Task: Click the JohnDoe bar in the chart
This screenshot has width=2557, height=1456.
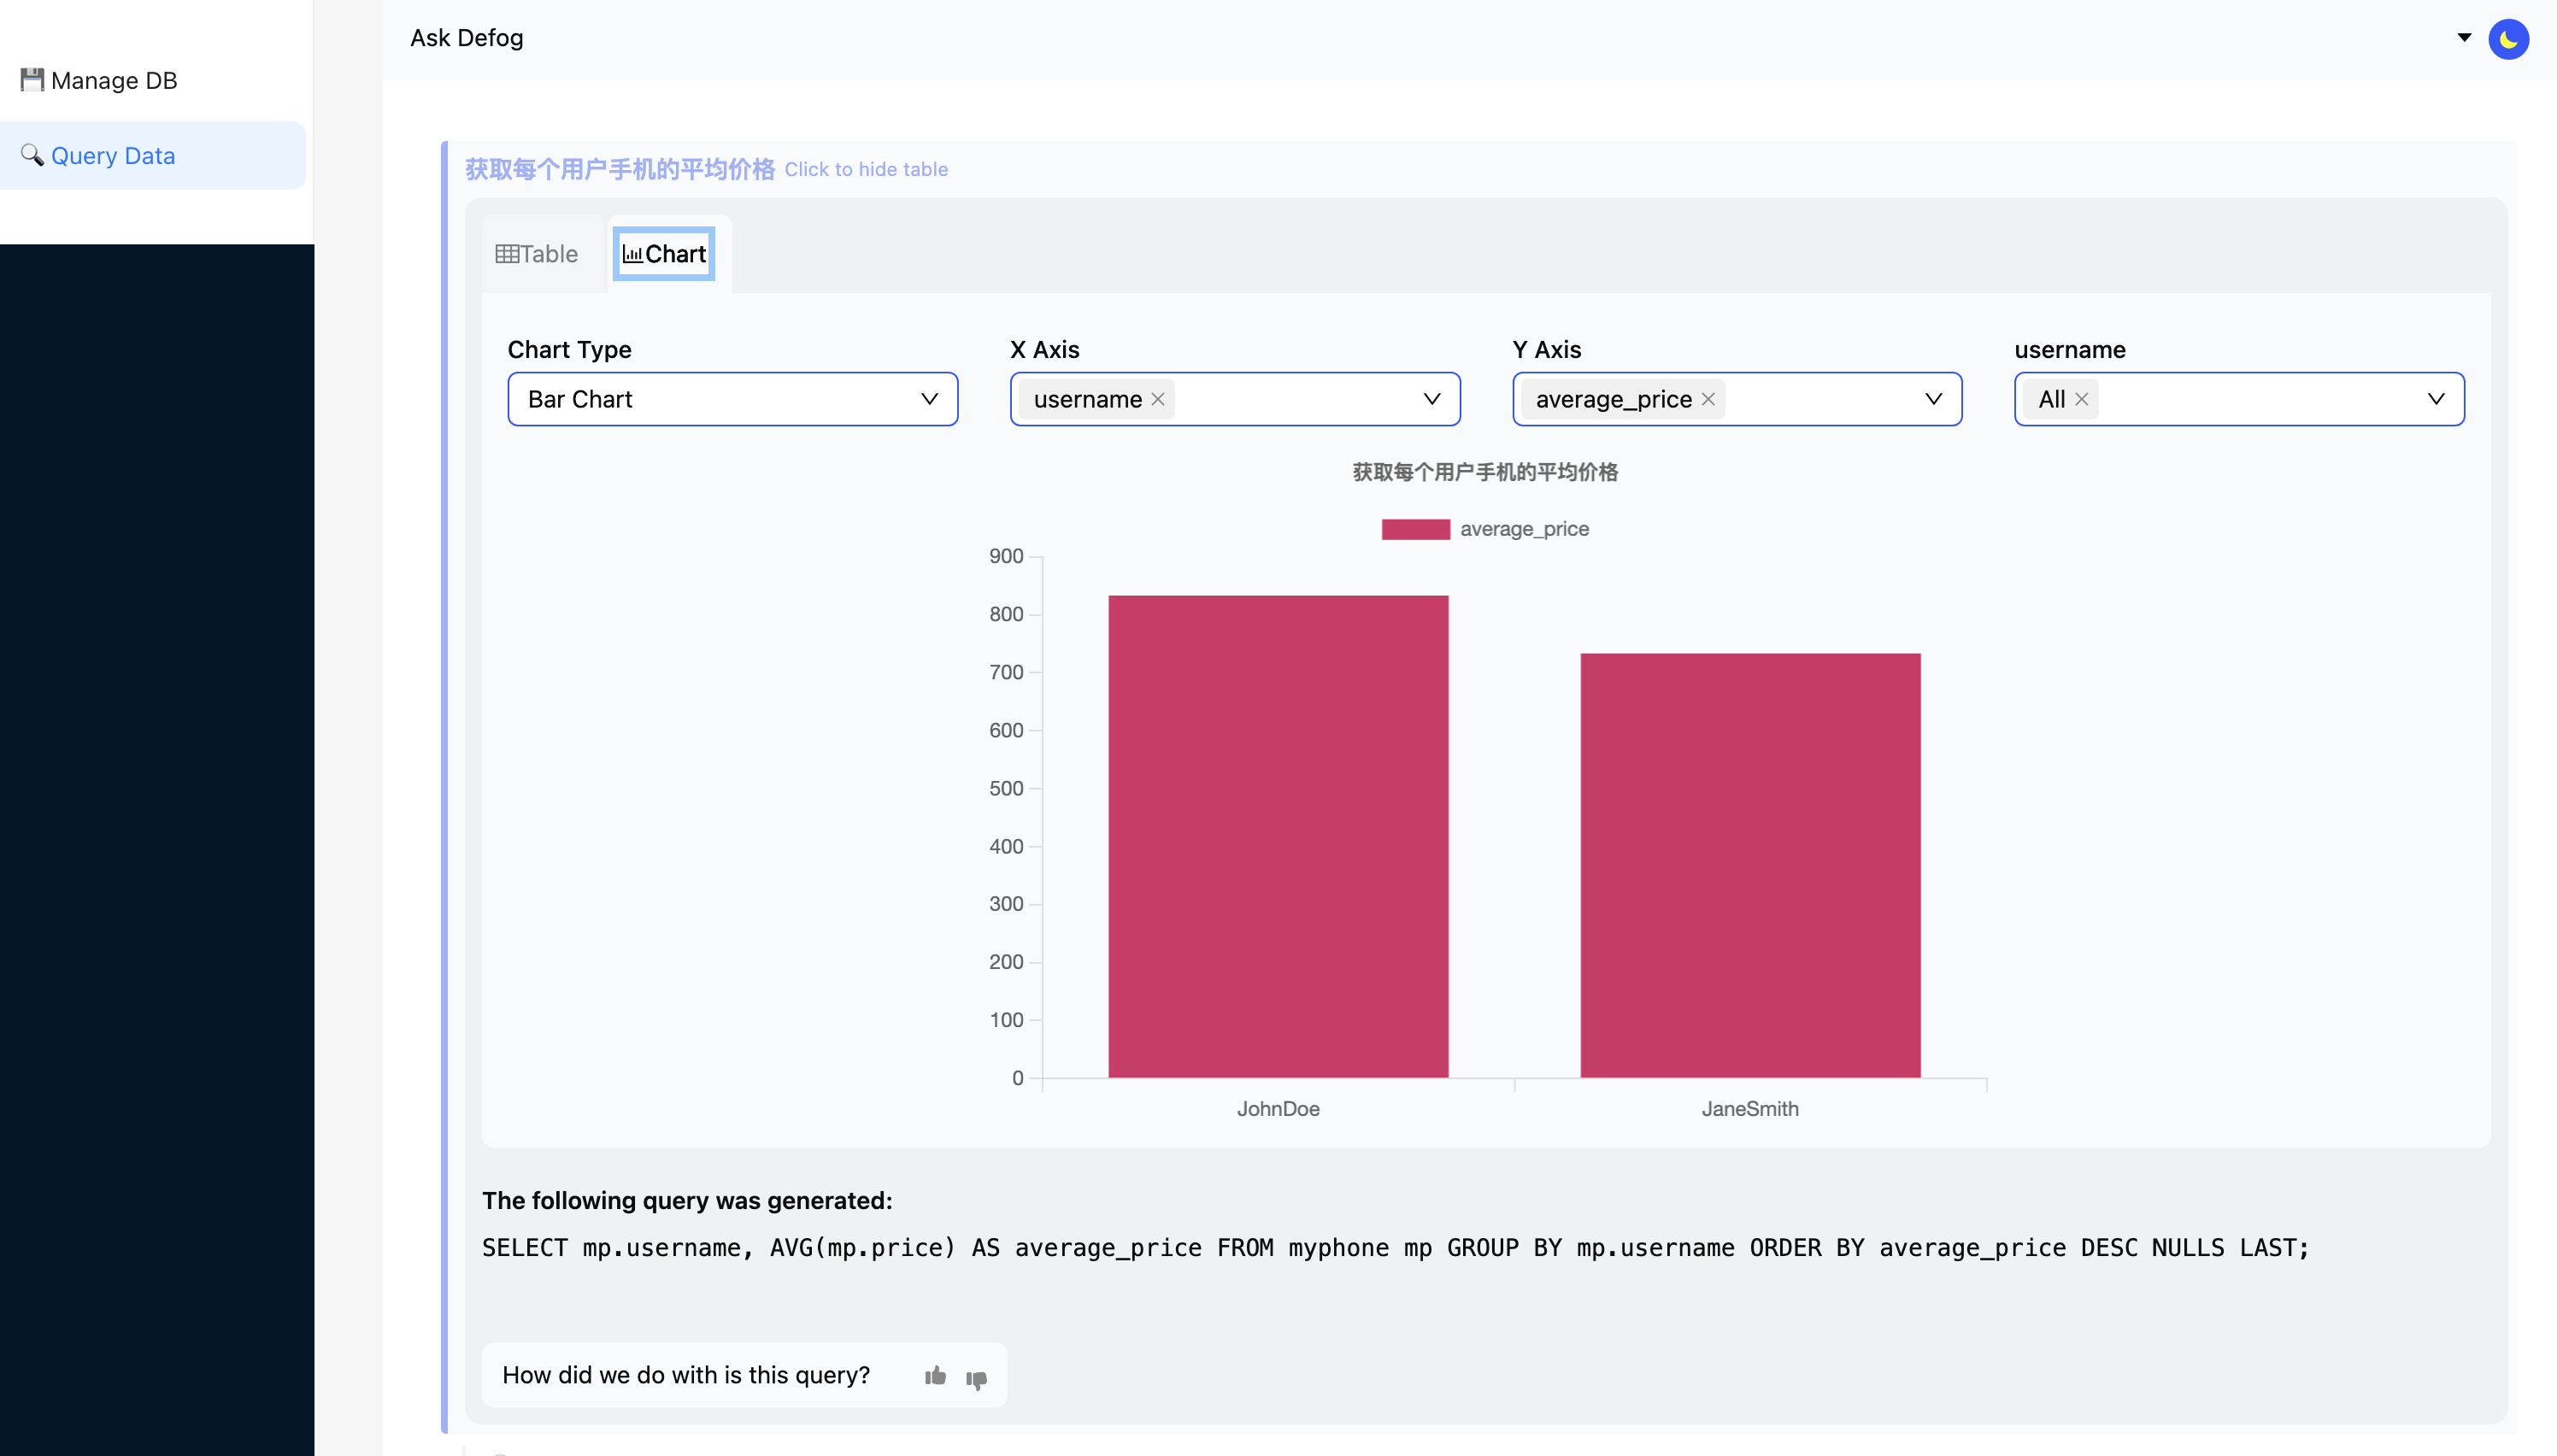Action: tap(1278, 836)
